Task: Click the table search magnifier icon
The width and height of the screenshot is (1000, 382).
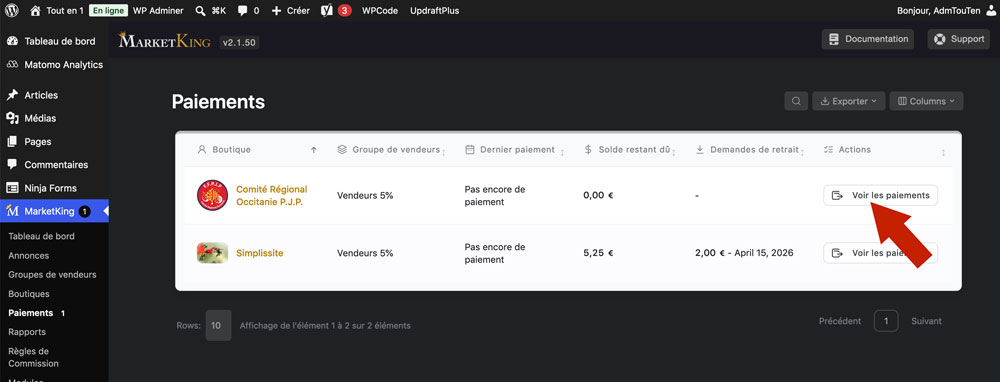Action: 796,101
